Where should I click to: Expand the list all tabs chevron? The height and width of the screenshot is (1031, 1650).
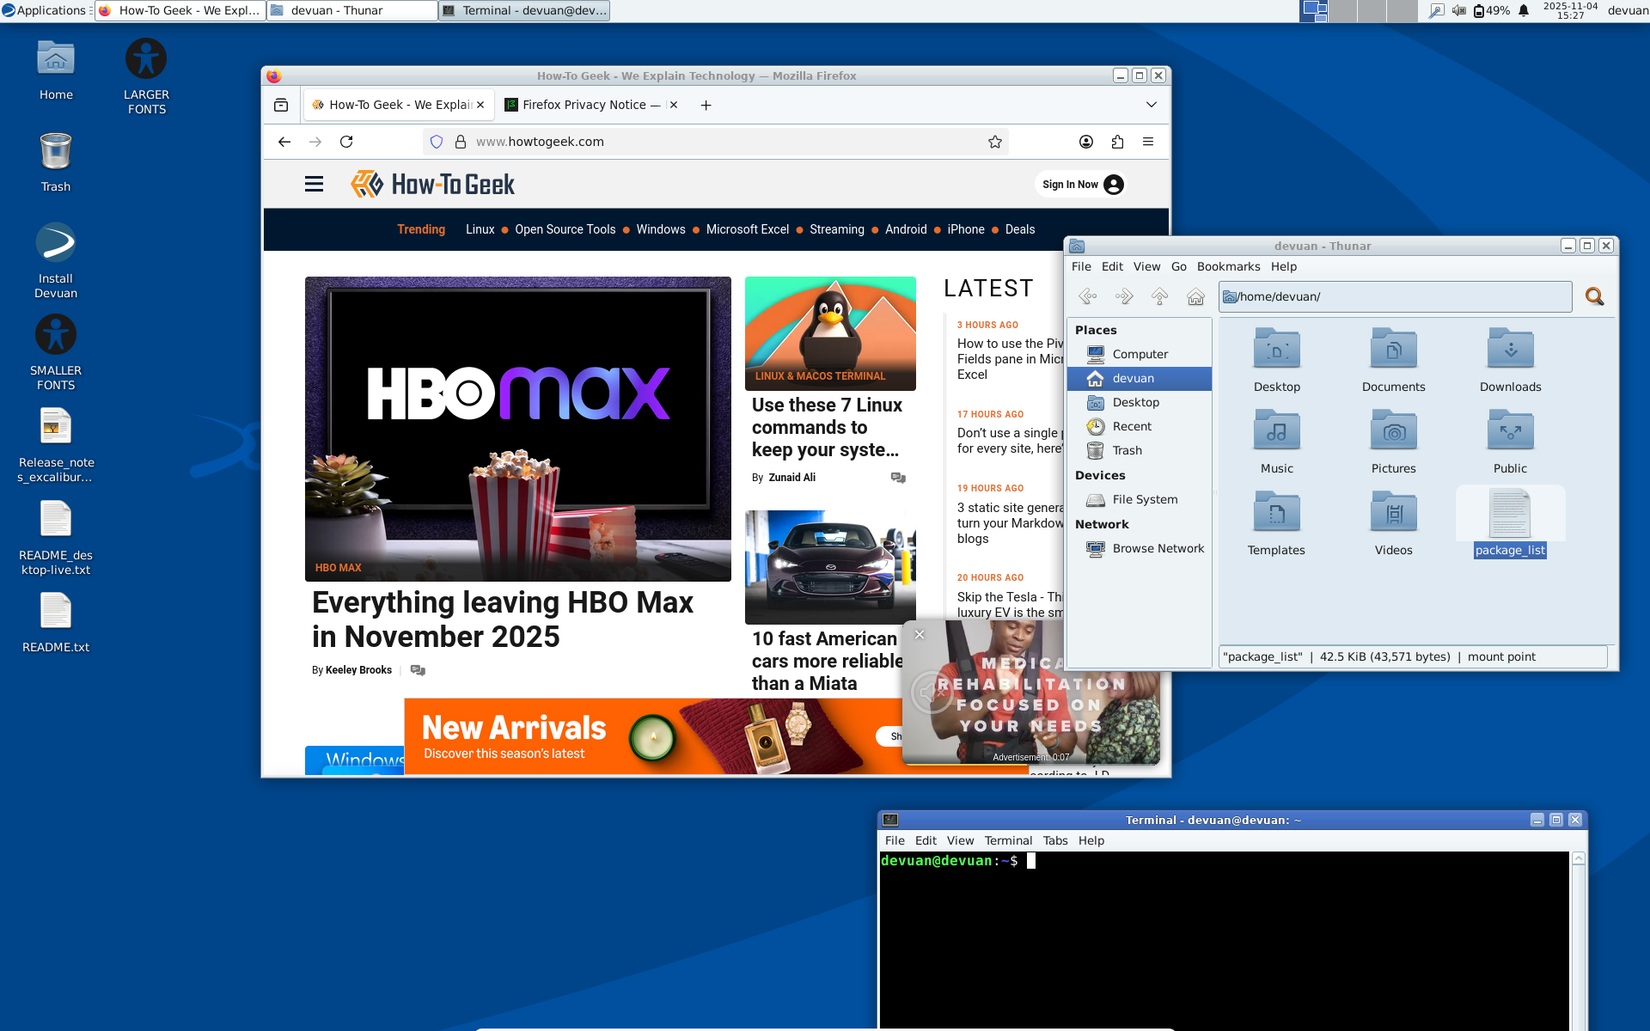[x=1151, y=104]
